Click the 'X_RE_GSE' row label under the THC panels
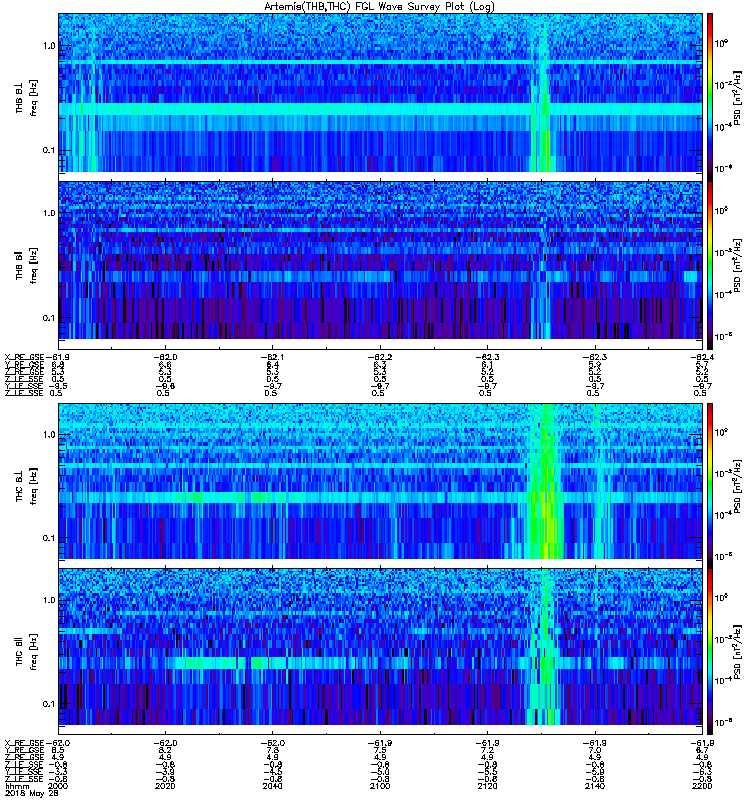Image resolution: width=750 pixels, height=800 pixels. coord(24,743)
